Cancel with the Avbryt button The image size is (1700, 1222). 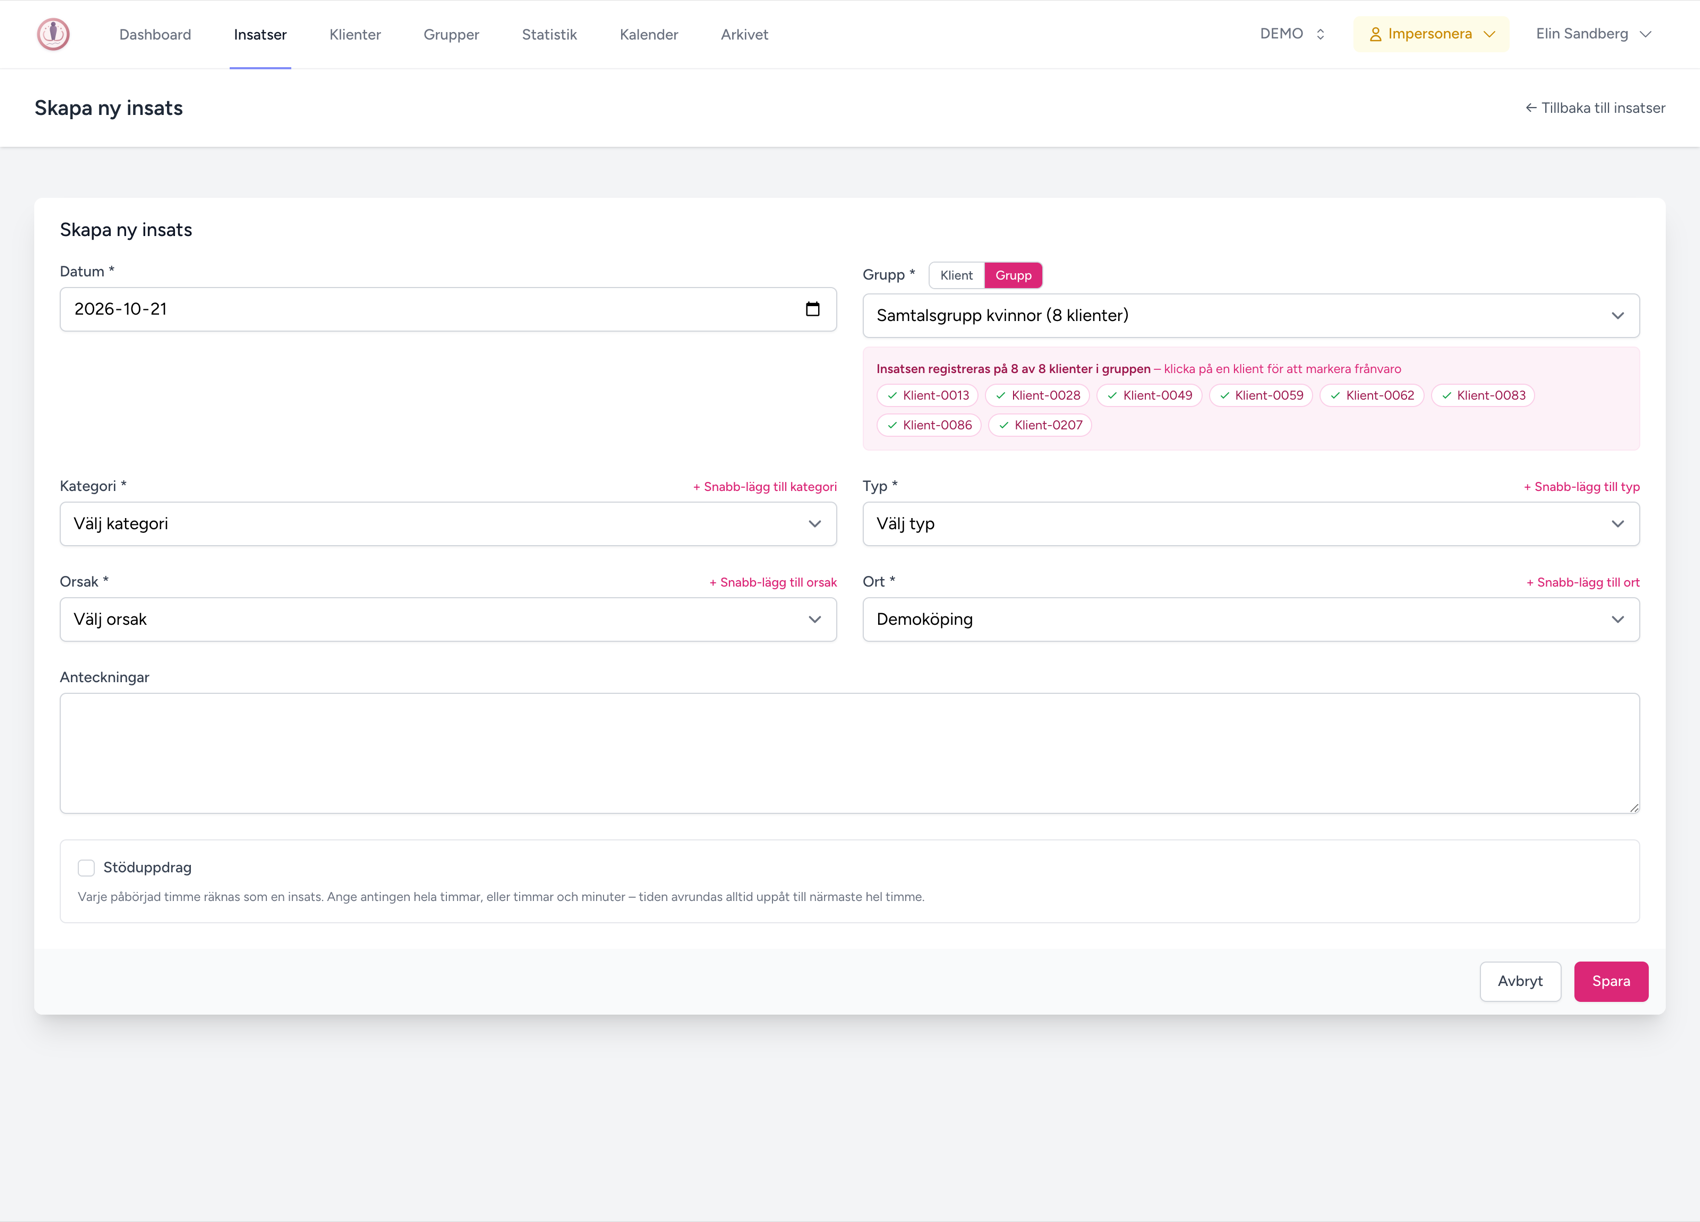[x=1520, y=982]
